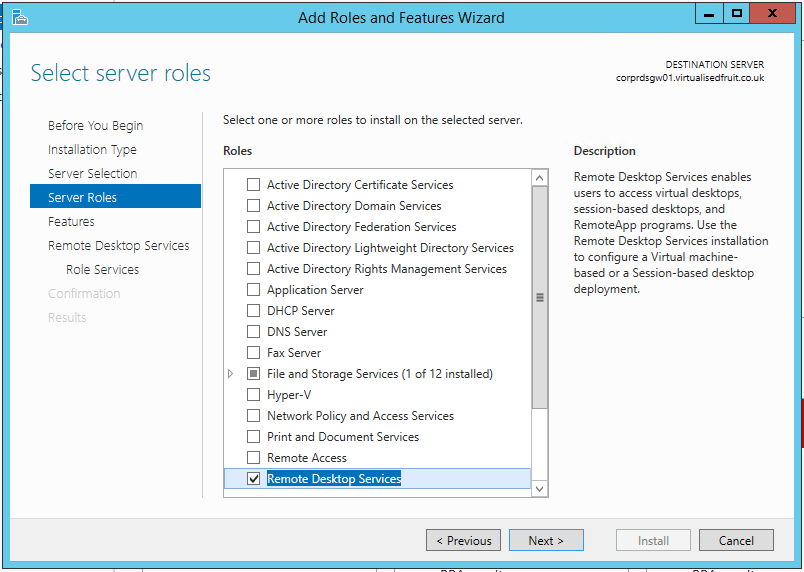Go to Server Selection step
The width and height of the screenshot is (804, 572).
coord(92,174)
